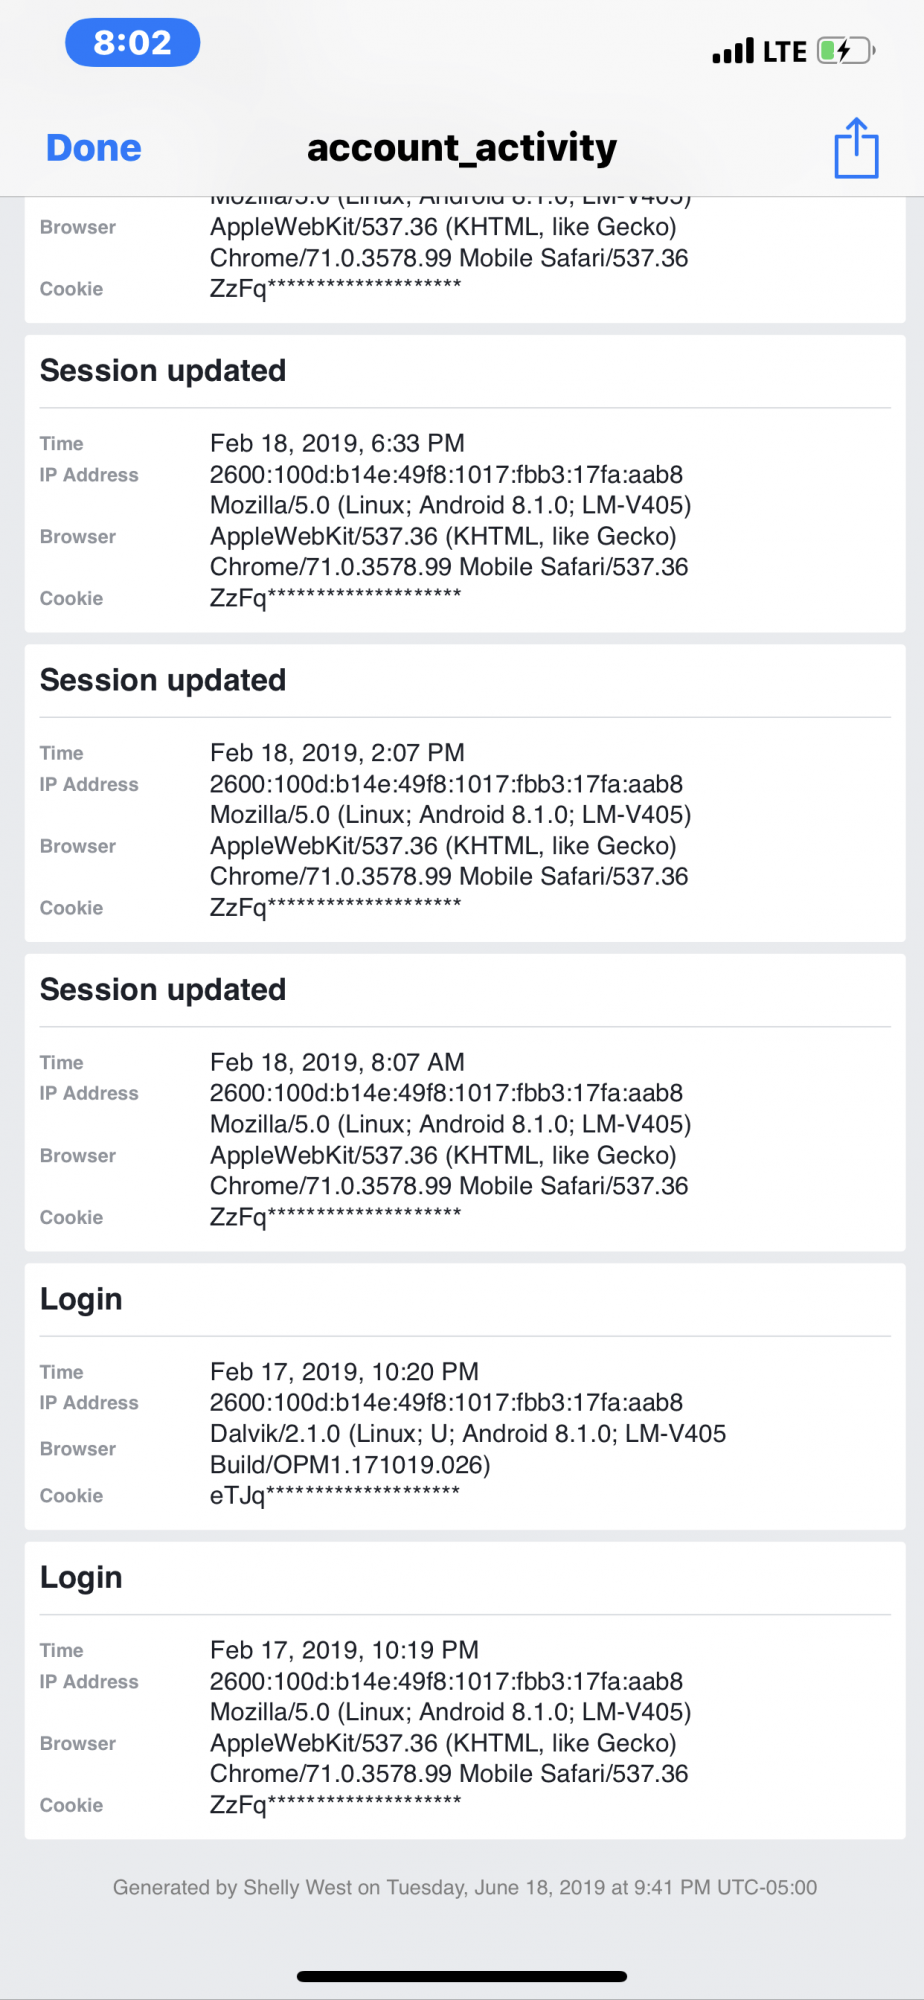Tap the Share icon in the header

click(856, 148)
